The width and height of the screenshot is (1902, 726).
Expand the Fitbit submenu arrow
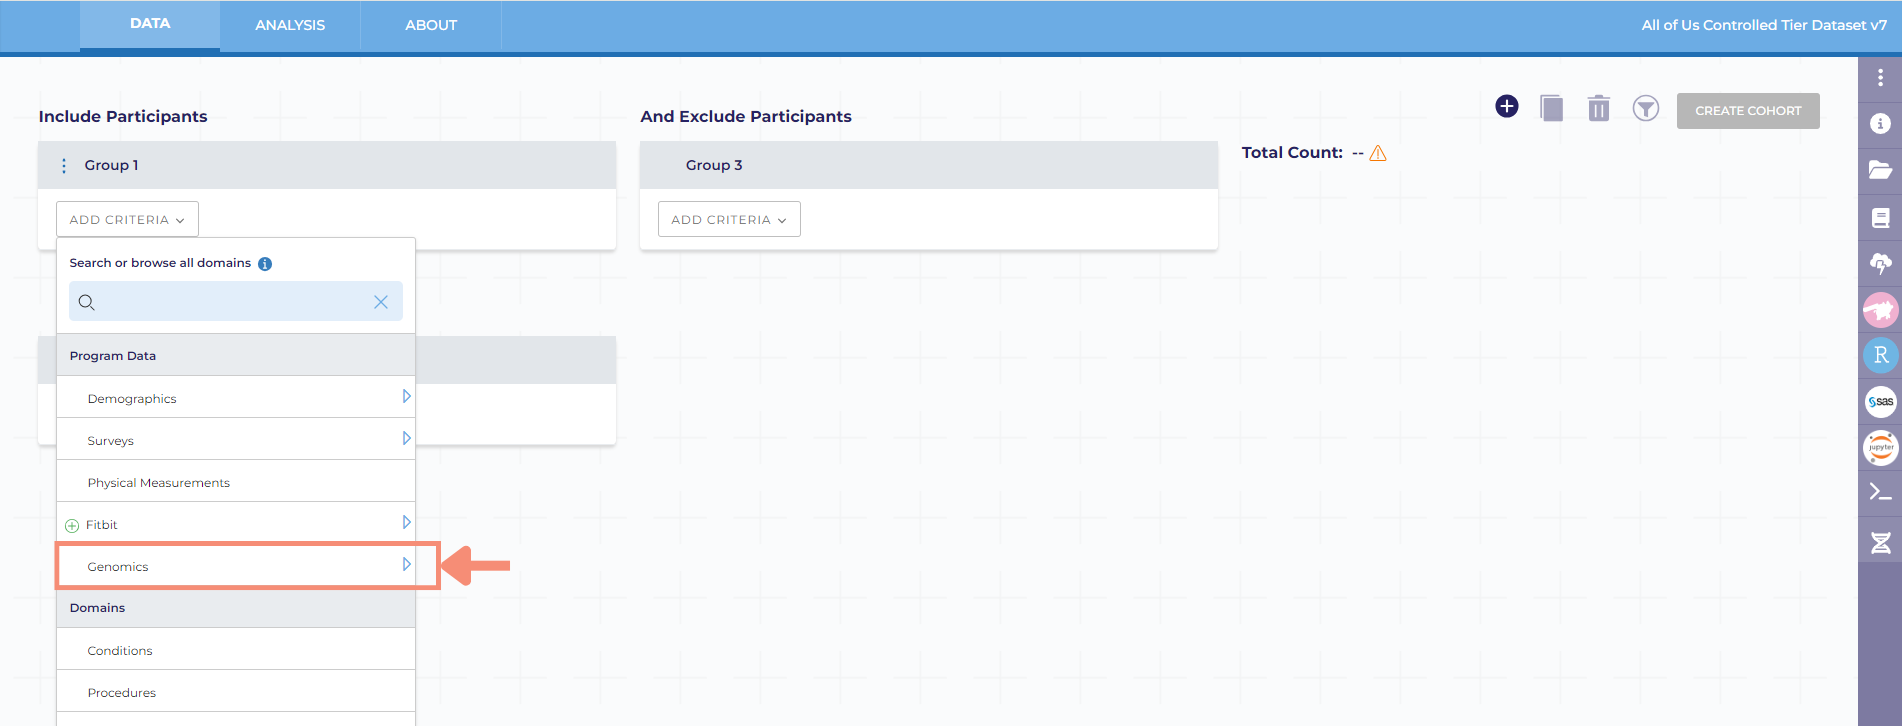(x=406, y=522)
